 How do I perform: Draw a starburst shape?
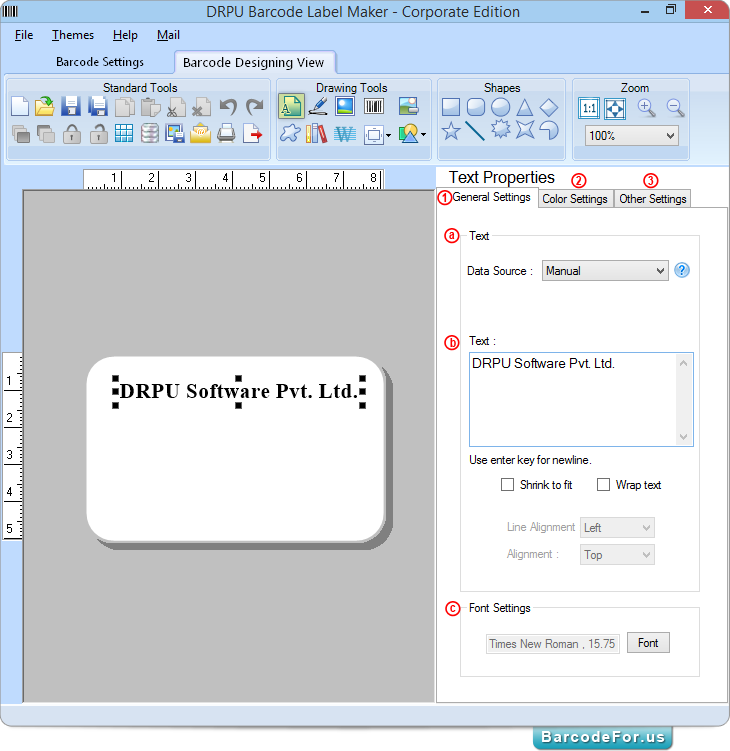[501, 129]
